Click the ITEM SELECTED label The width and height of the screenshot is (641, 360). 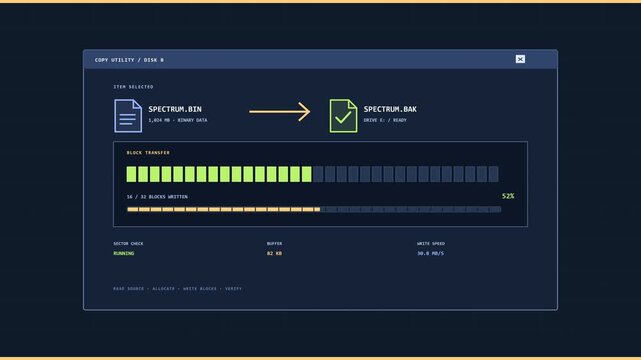(x=133, y=87)
